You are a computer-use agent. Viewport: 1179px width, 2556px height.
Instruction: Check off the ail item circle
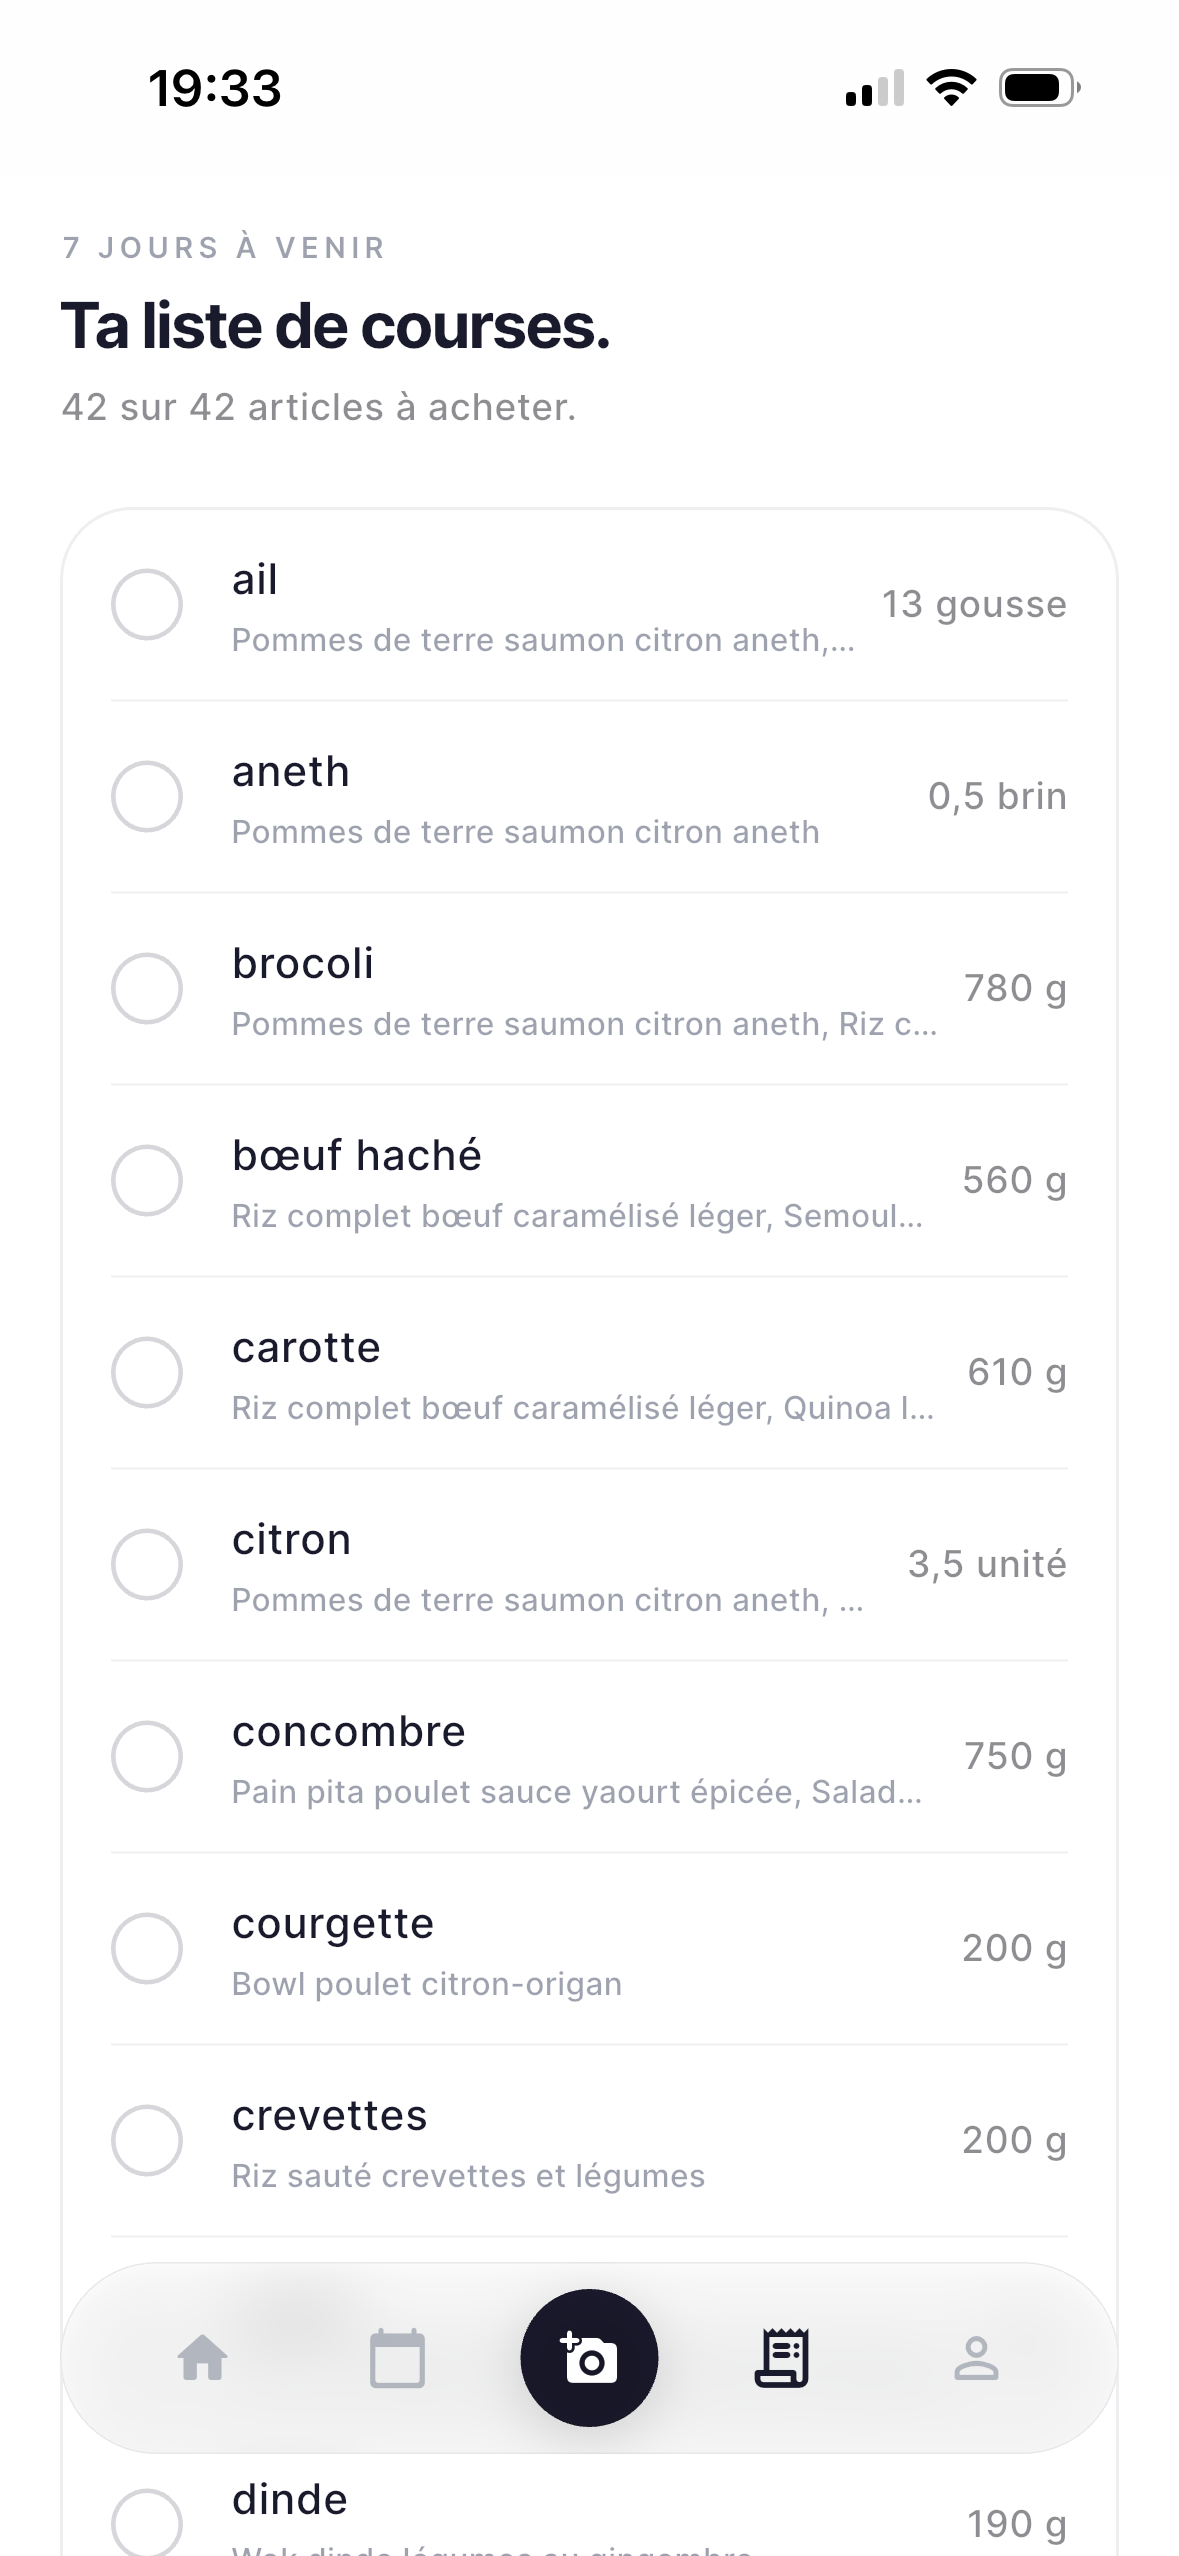pos(147,604)
